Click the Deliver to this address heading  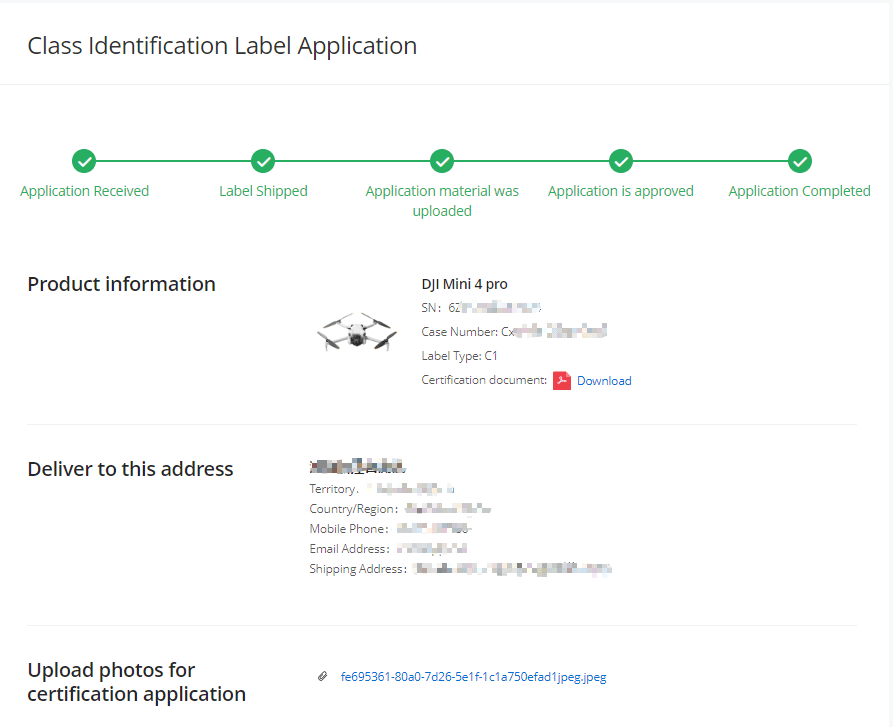pyautogui.click(x=130, y=469)
